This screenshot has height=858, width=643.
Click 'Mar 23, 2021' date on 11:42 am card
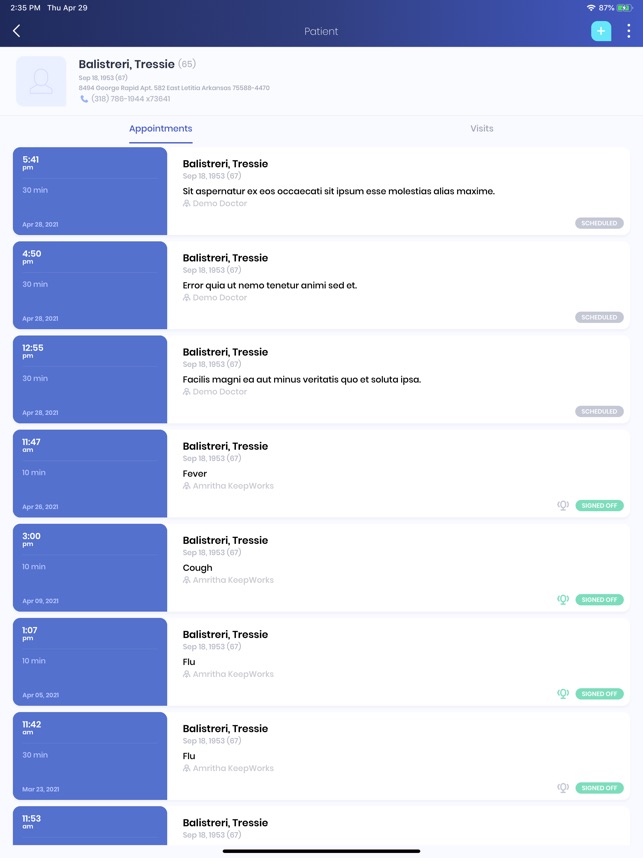click(40, 789)
